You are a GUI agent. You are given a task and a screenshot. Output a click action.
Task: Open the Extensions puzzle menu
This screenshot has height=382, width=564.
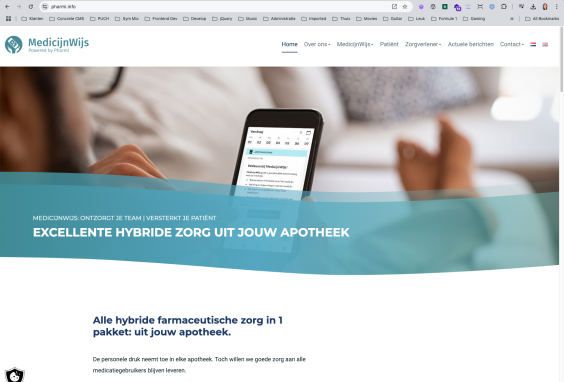click(504, 6)
